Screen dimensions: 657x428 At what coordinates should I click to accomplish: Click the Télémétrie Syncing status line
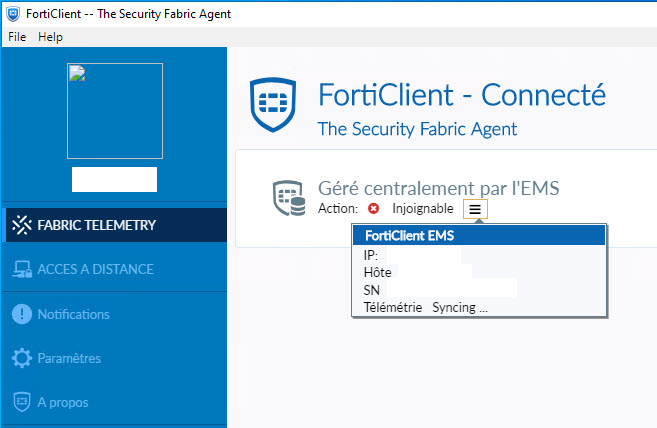click(x=426, y=307)
